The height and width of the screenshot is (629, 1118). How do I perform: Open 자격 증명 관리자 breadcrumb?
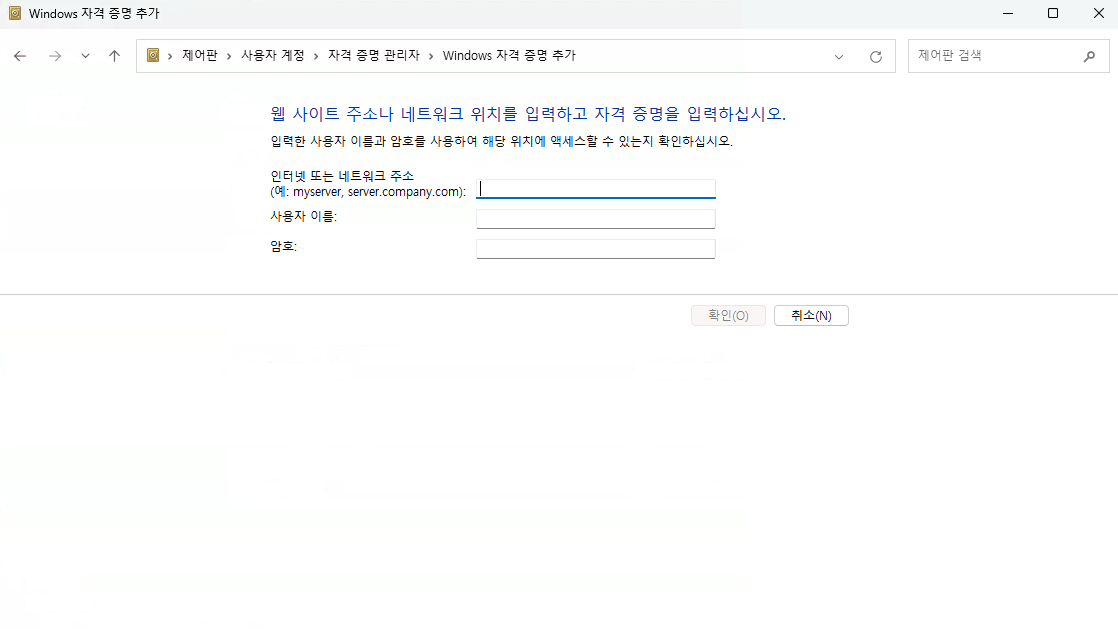pyautogui.click(x=374, y=55)
